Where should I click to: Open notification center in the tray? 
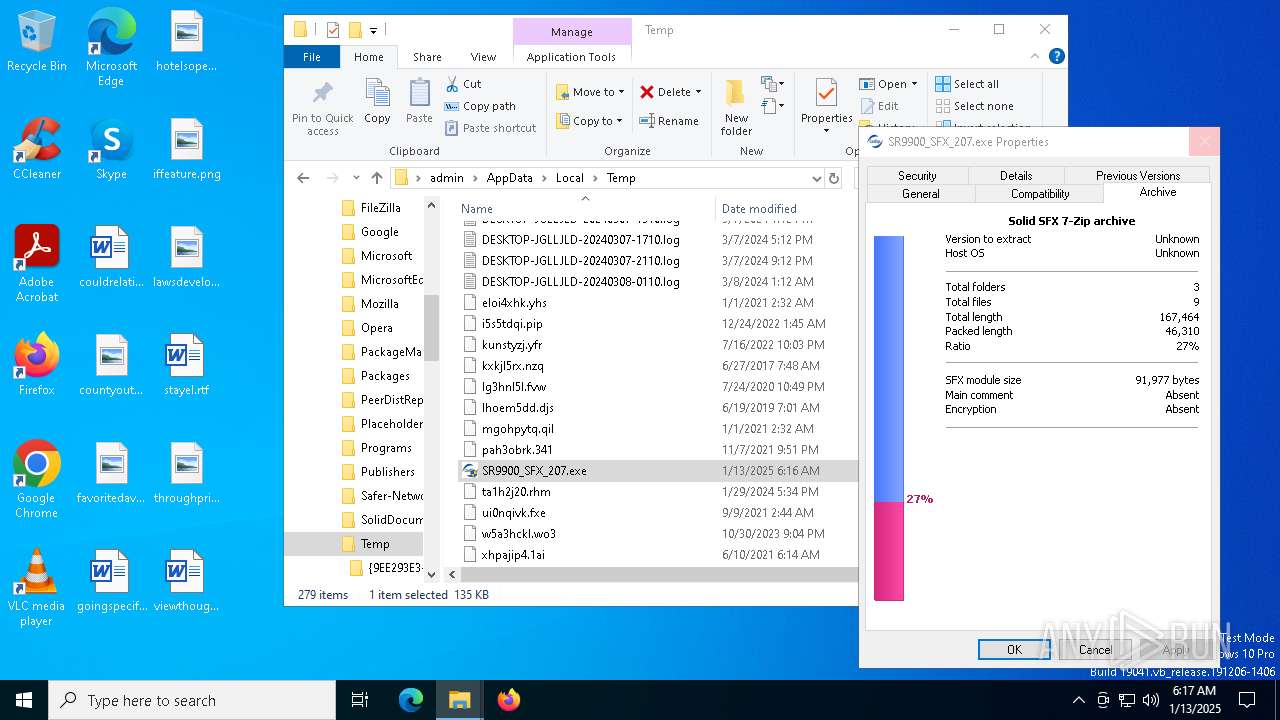(1247, 700)
